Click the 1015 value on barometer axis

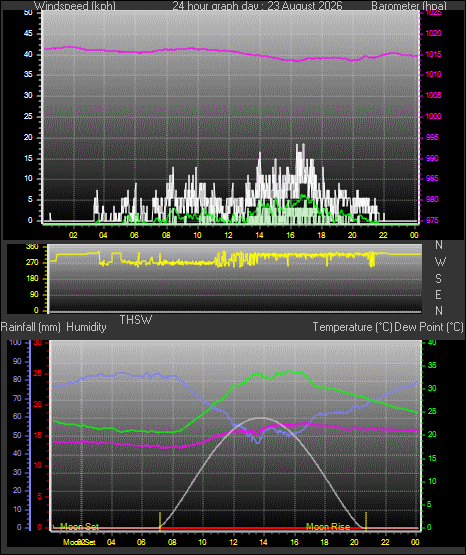(433, 54)
